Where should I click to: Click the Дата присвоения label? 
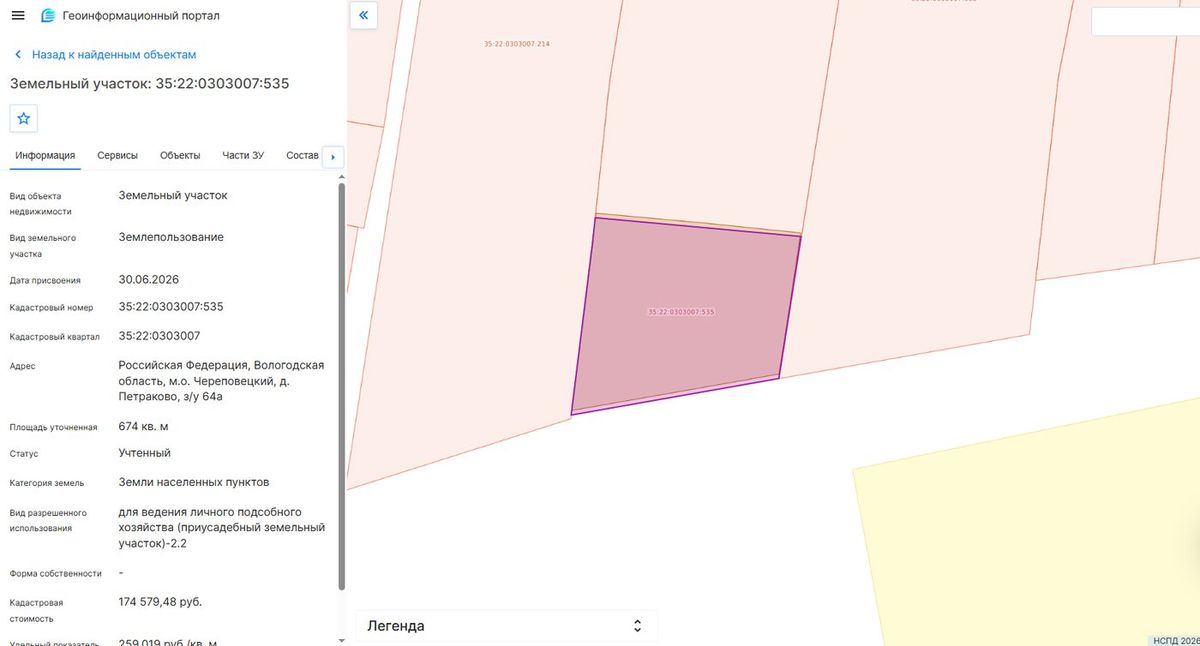pos(45,281)
